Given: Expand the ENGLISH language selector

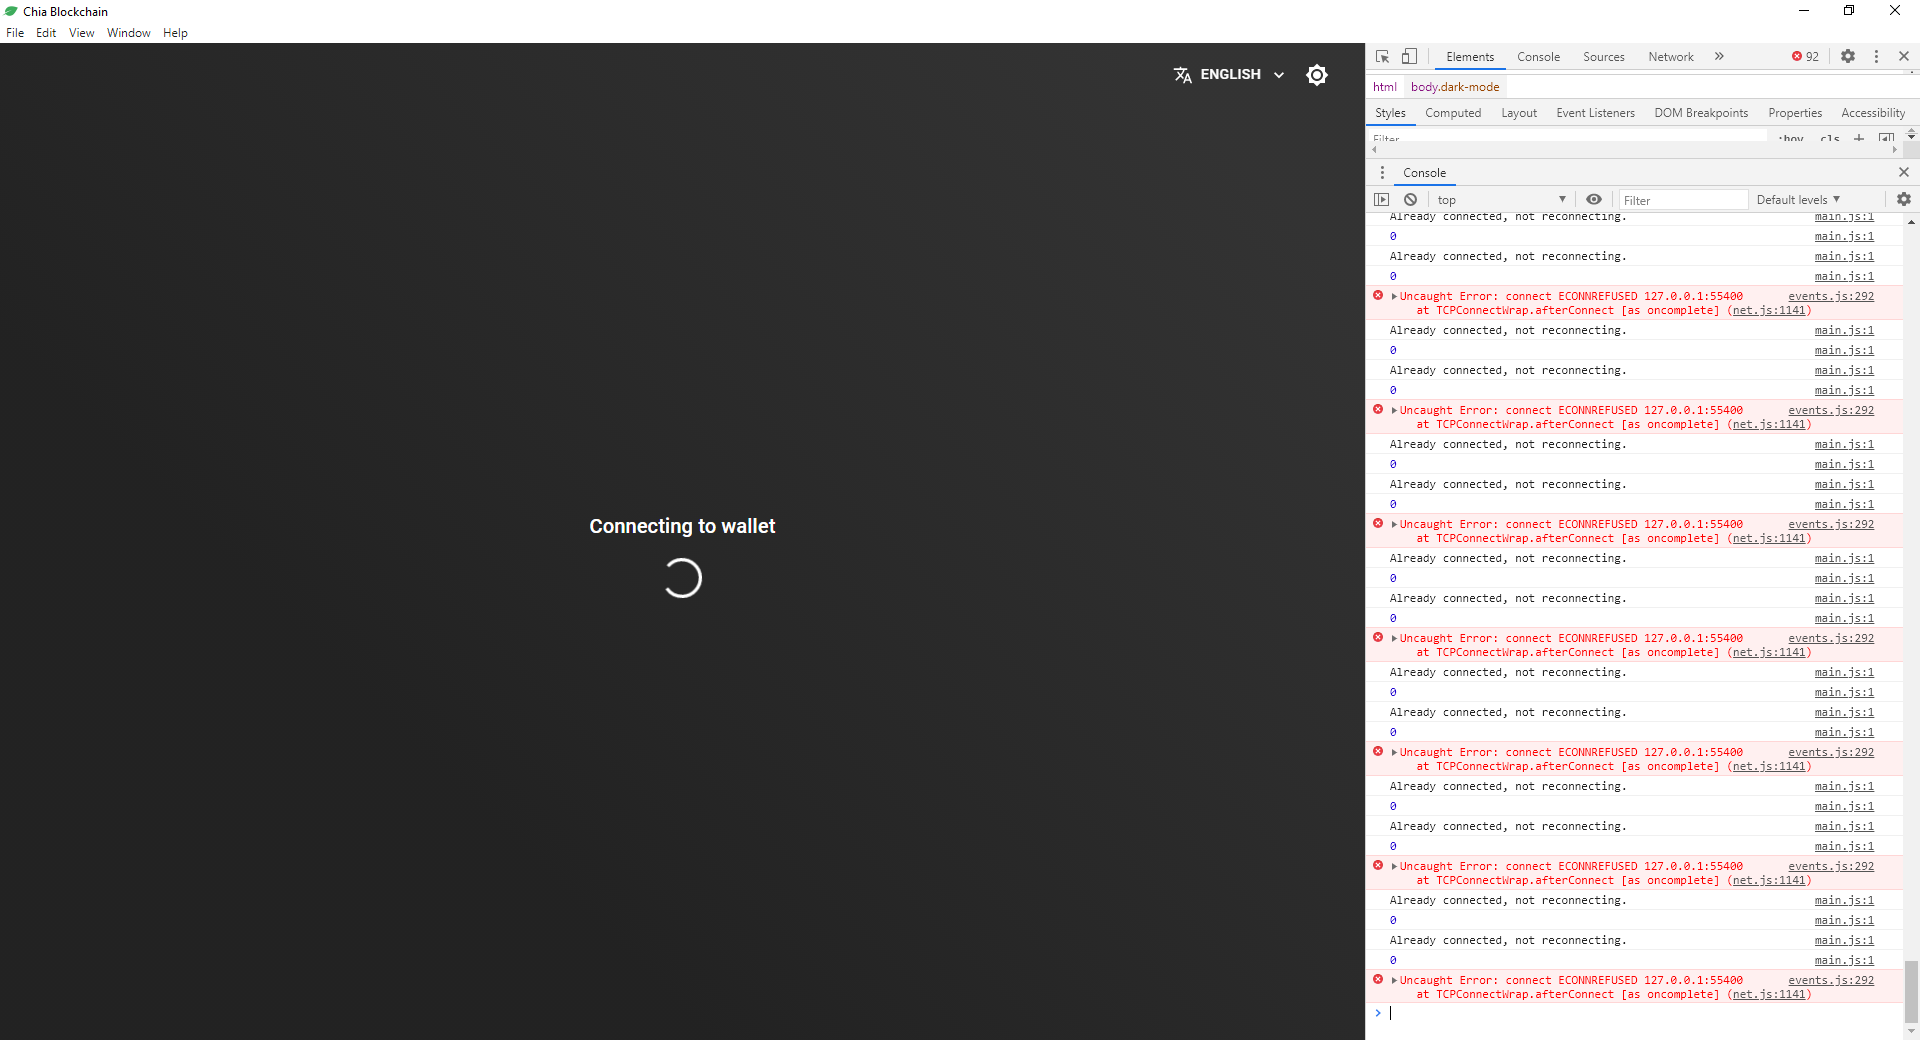Looking at the screenshot, I should coord(1228,74).
